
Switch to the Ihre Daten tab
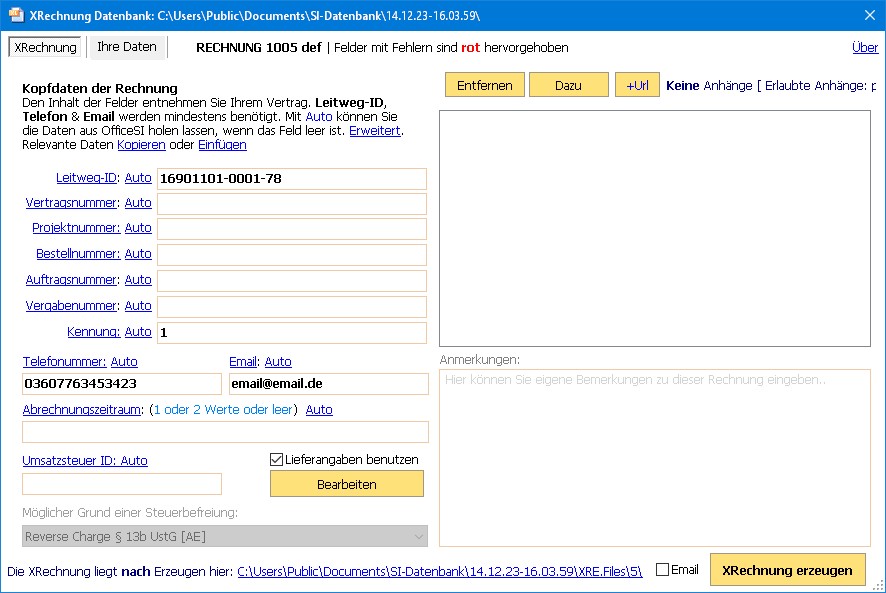click(x=126, y=47)
